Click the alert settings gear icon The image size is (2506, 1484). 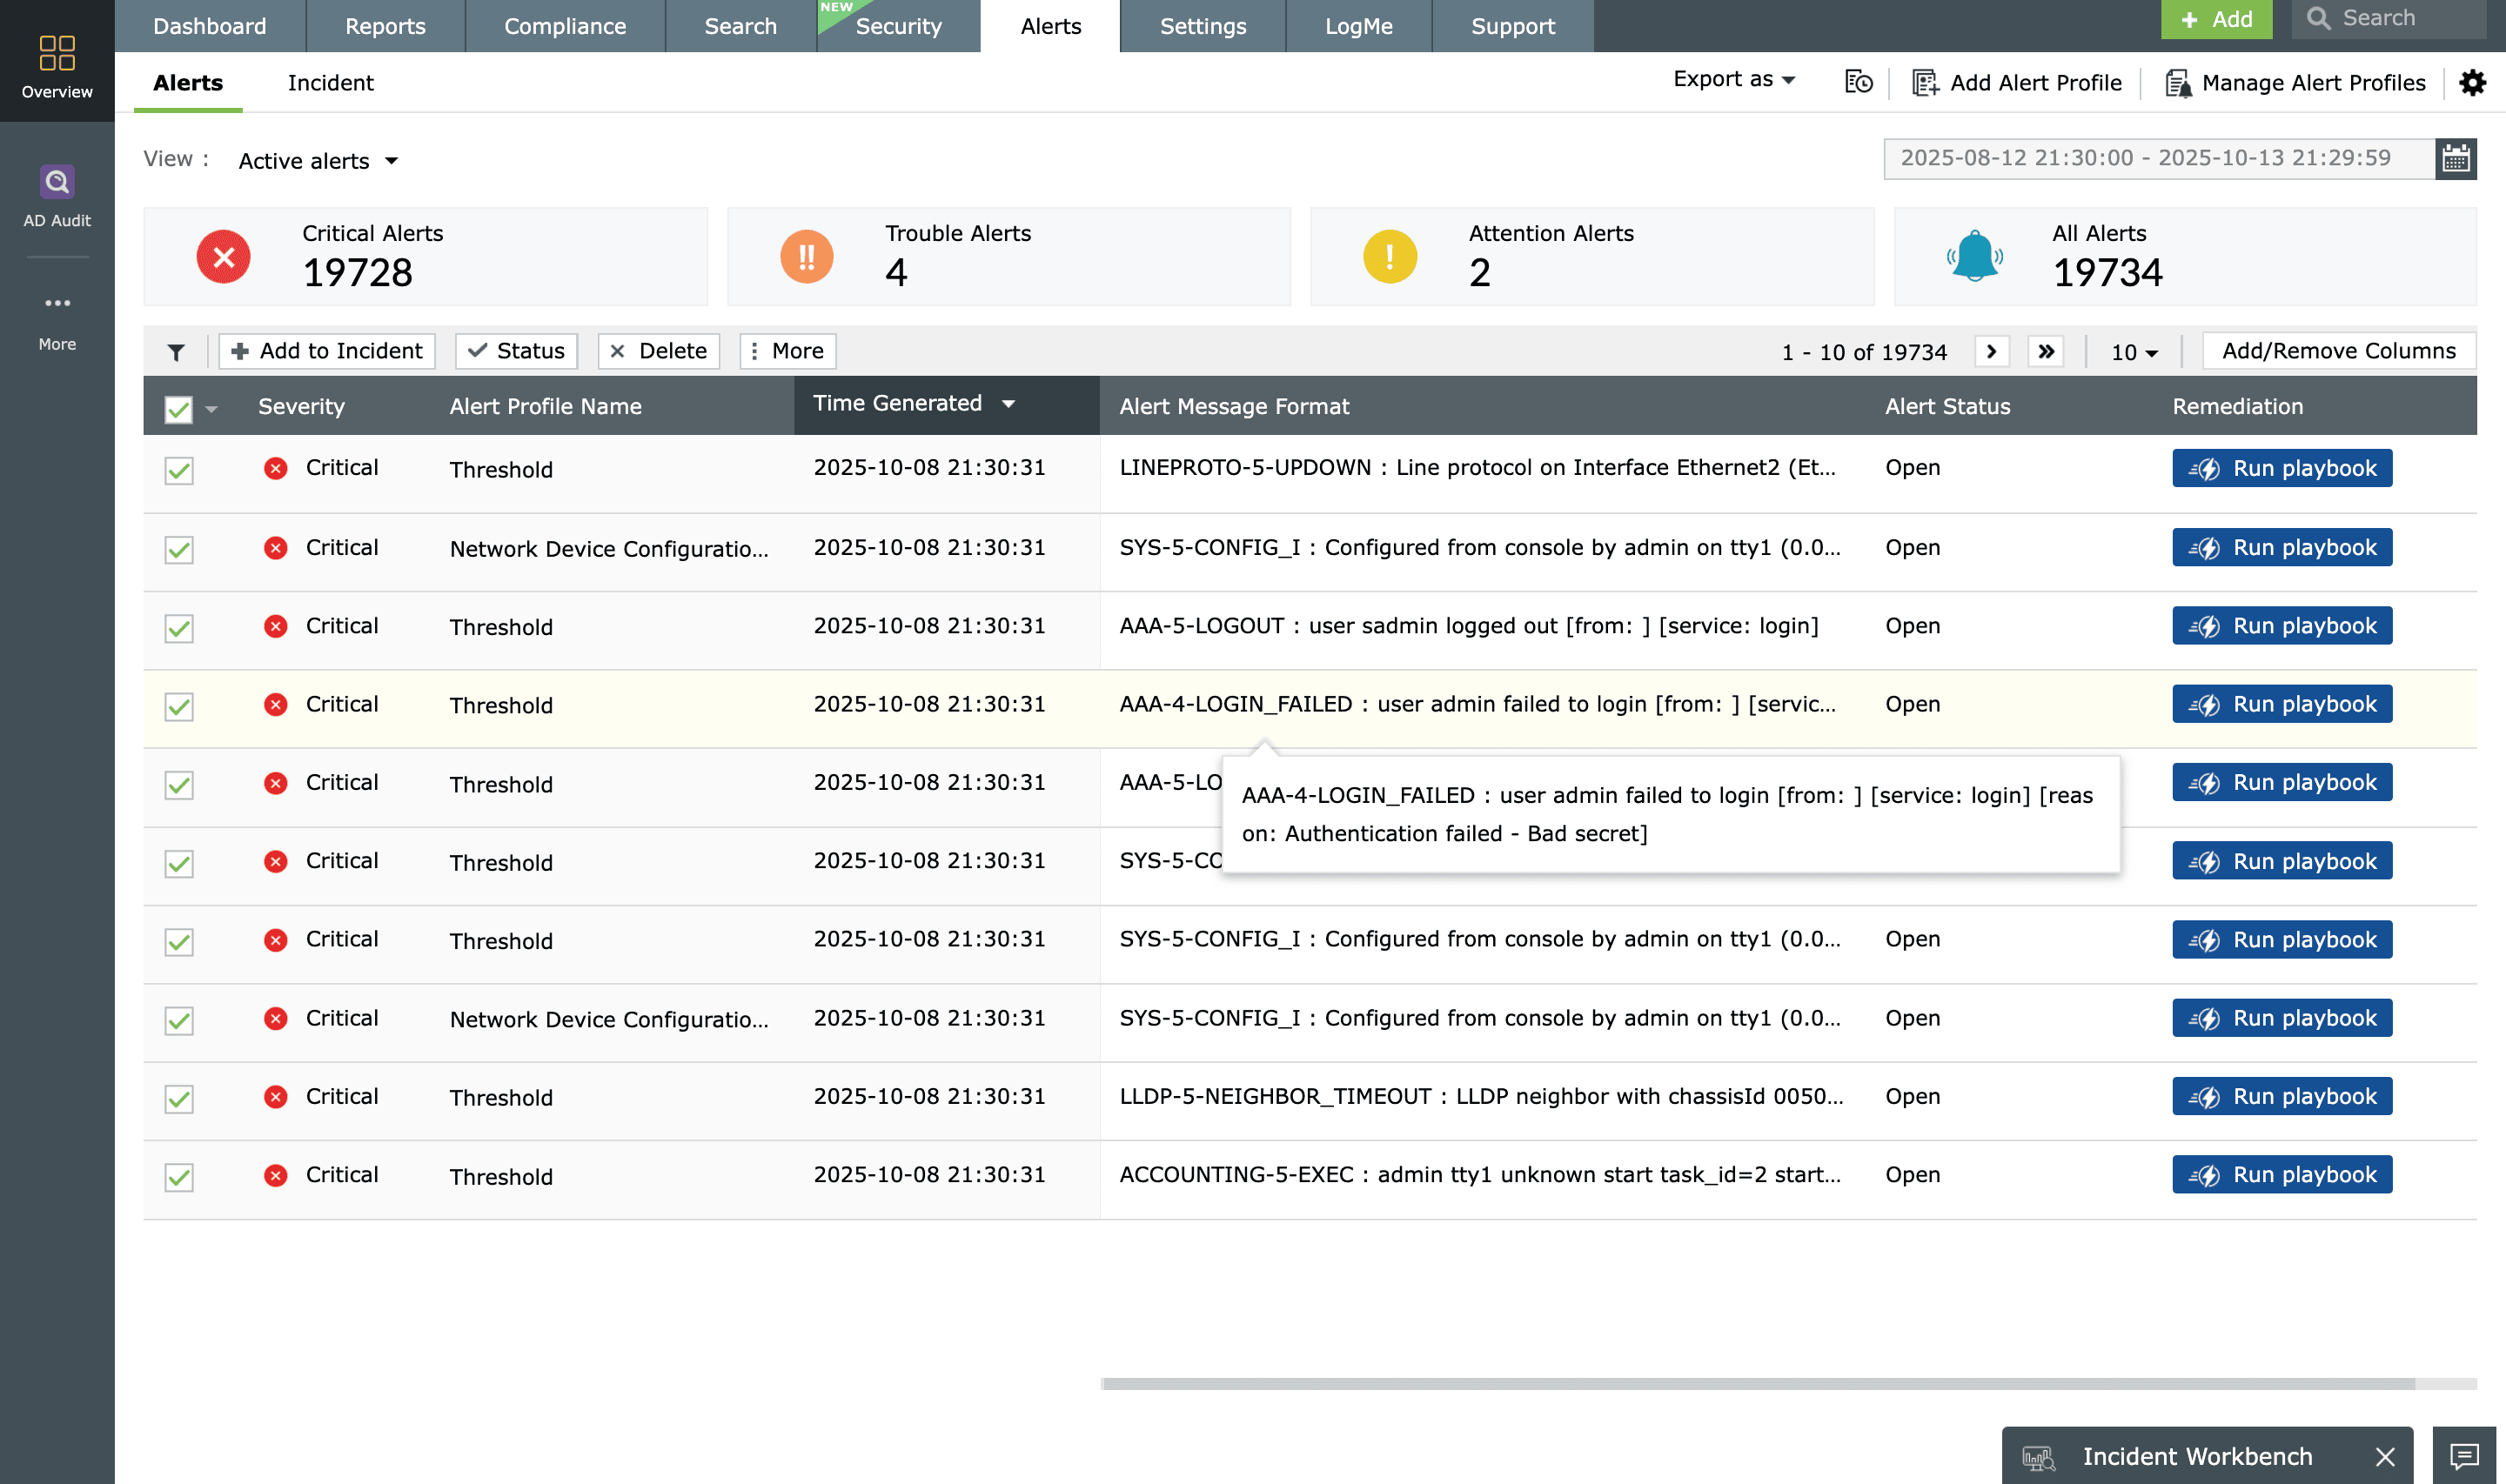point(2472,83)
